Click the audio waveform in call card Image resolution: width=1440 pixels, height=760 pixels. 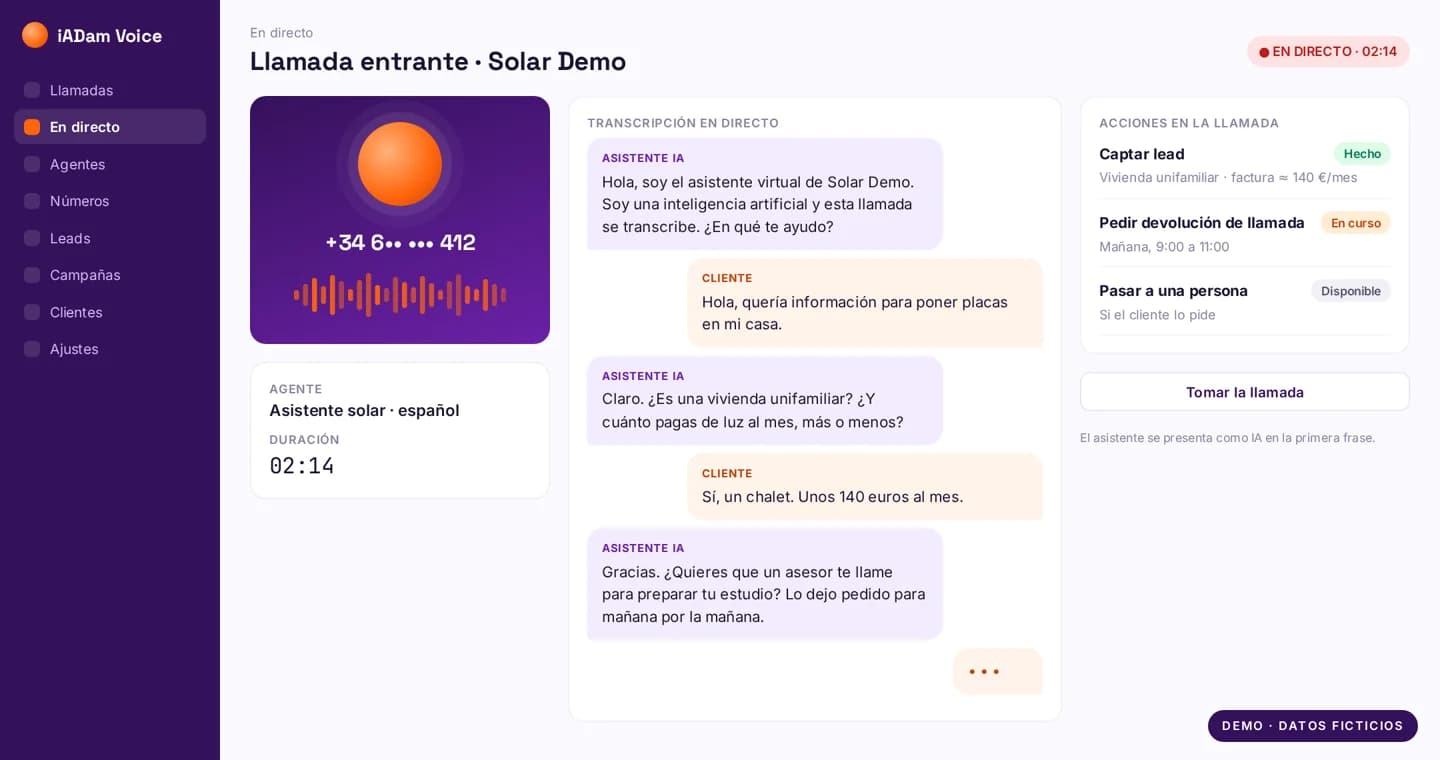[400, 295]
